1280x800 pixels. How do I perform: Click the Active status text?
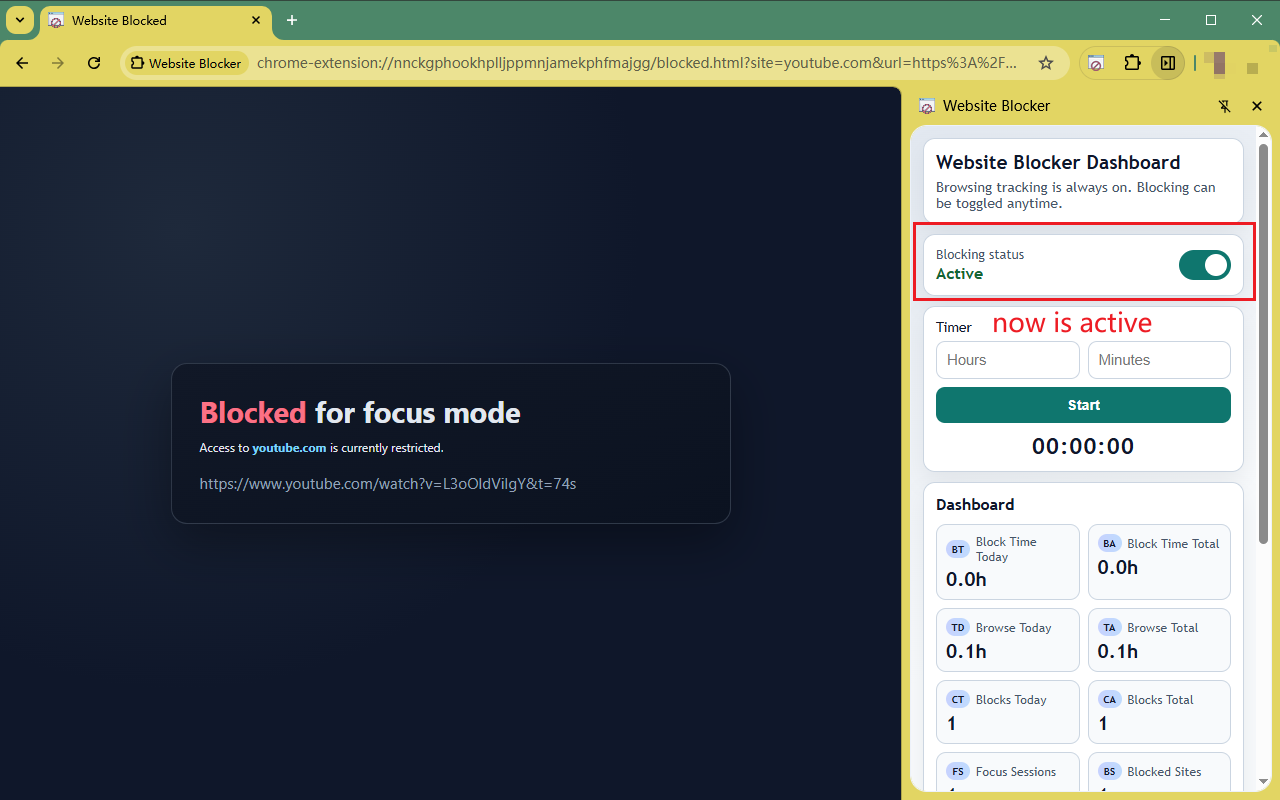pyautogui.click(x=959, y=274)
